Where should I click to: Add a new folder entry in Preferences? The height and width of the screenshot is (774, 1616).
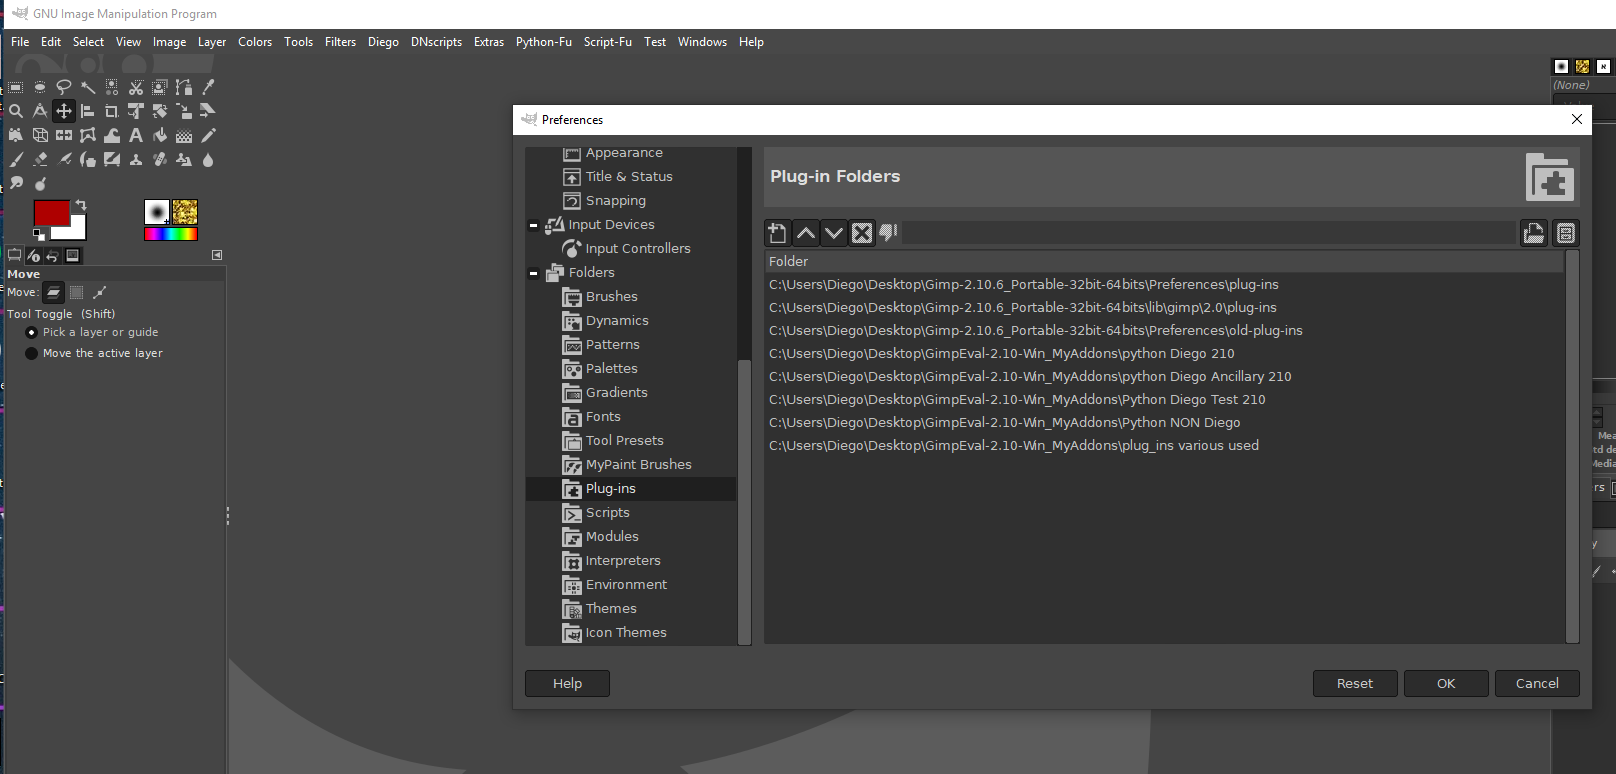click(777, 233)
